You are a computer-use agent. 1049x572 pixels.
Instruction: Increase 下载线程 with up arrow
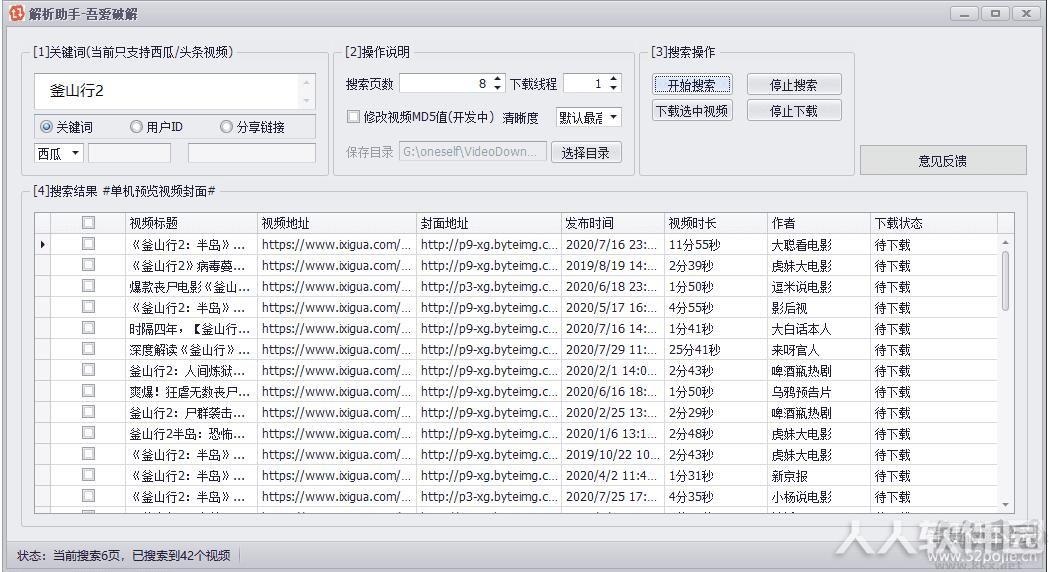tap(613, 79)
